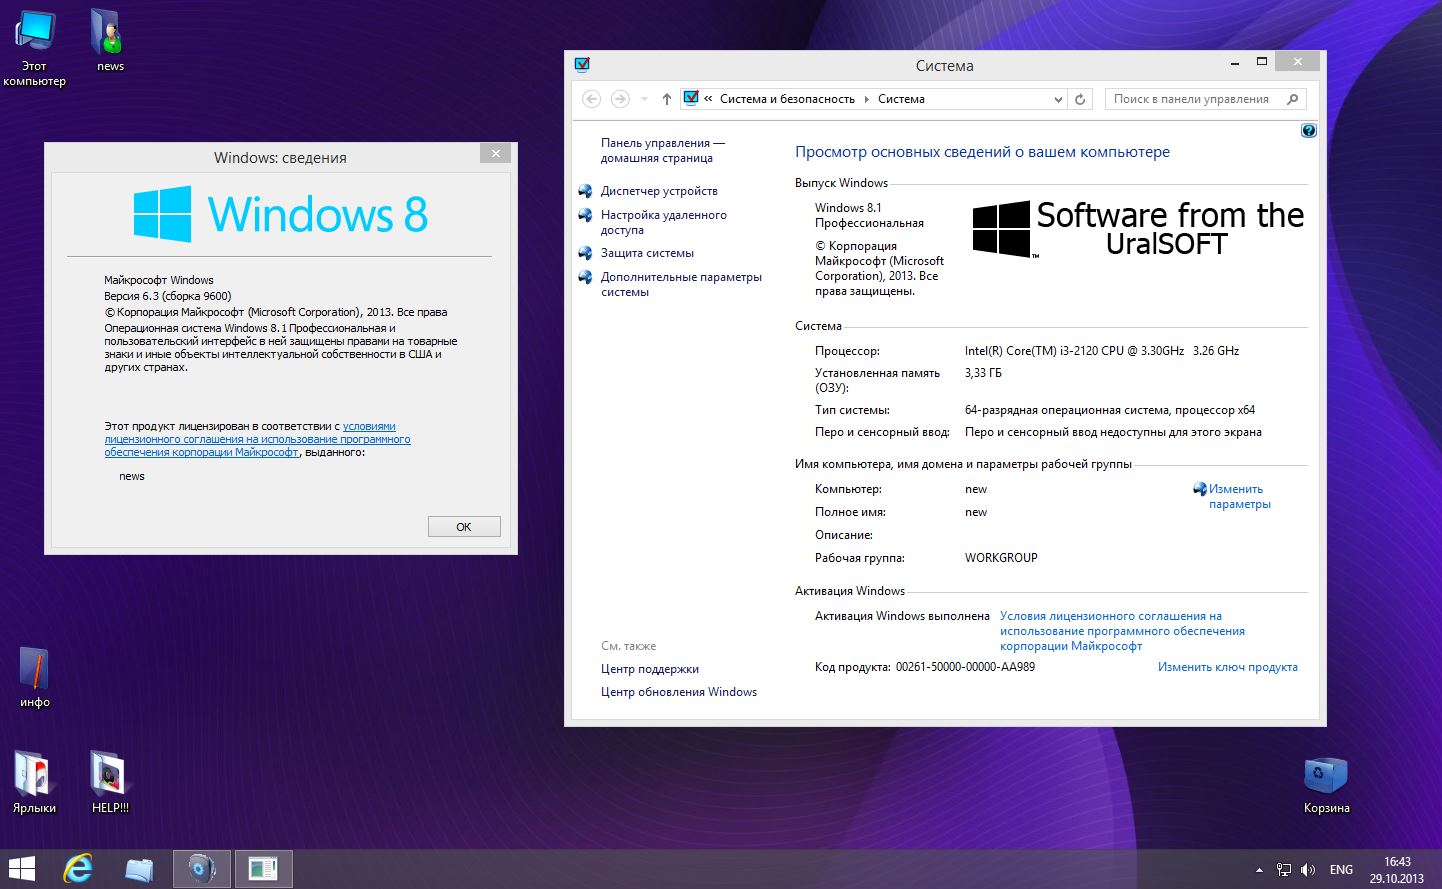The width and height of the screenshot is (1442, 889).
Task: Open the 'Ярлыки' desktop folder icon
Action: [x=34, y=782]
